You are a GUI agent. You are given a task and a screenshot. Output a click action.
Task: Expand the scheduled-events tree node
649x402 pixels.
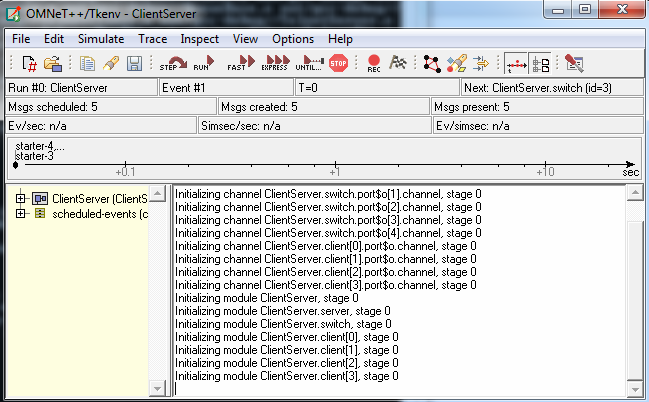tap(20, 214)
